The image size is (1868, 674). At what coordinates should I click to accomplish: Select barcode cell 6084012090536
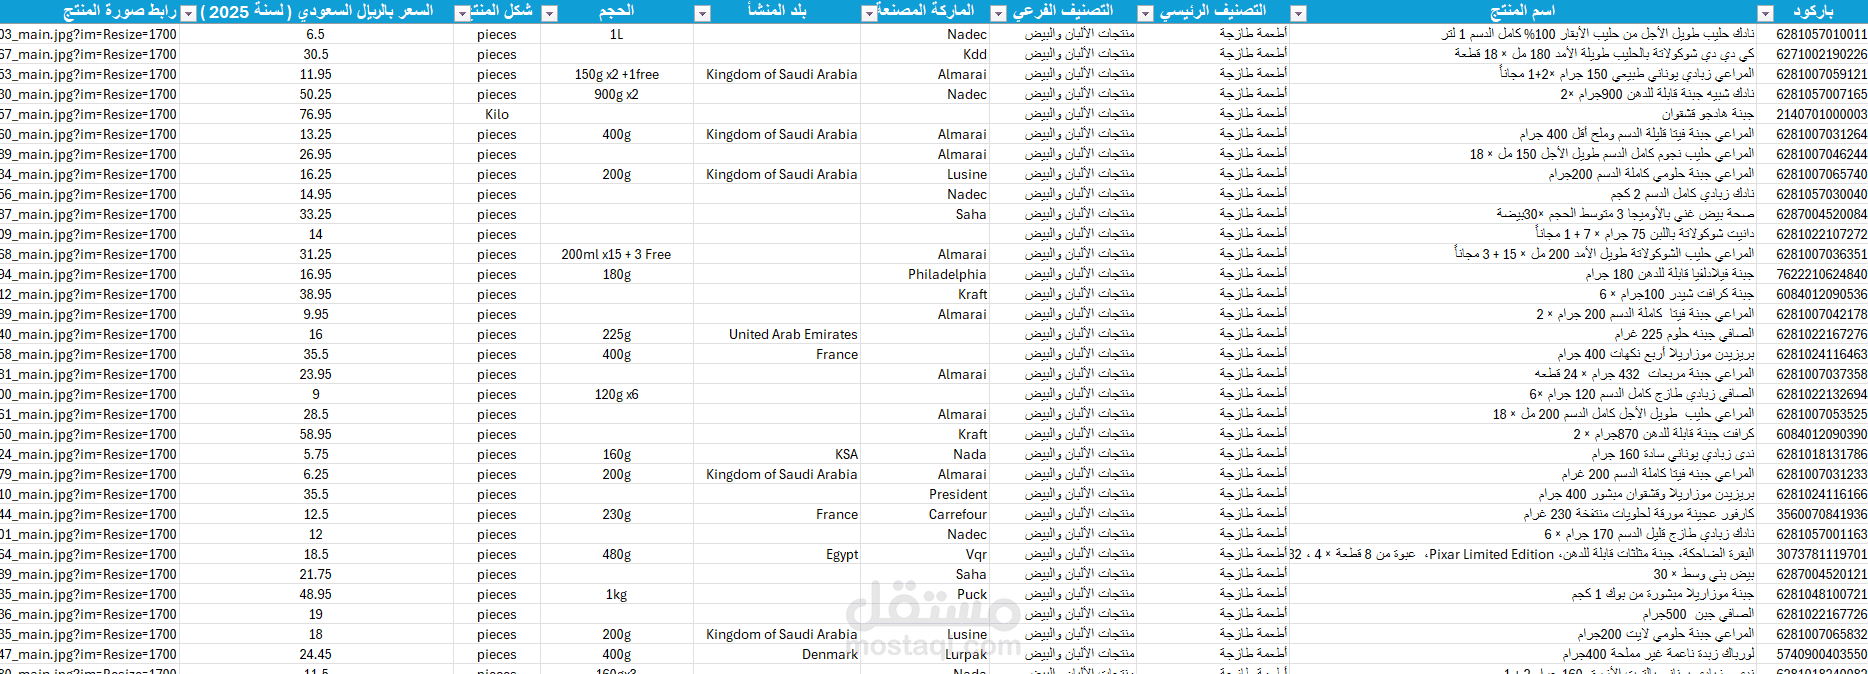(x=1822, y=294)
